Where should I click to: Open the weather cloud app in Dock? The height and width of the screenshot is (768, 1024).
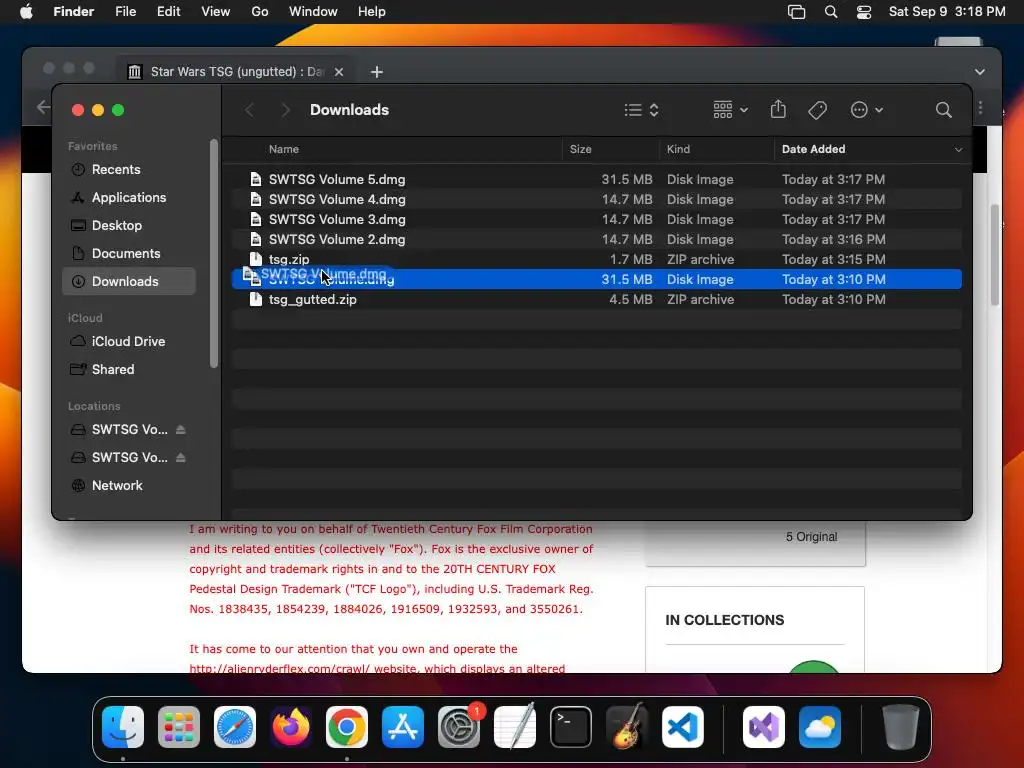[820, 726]
